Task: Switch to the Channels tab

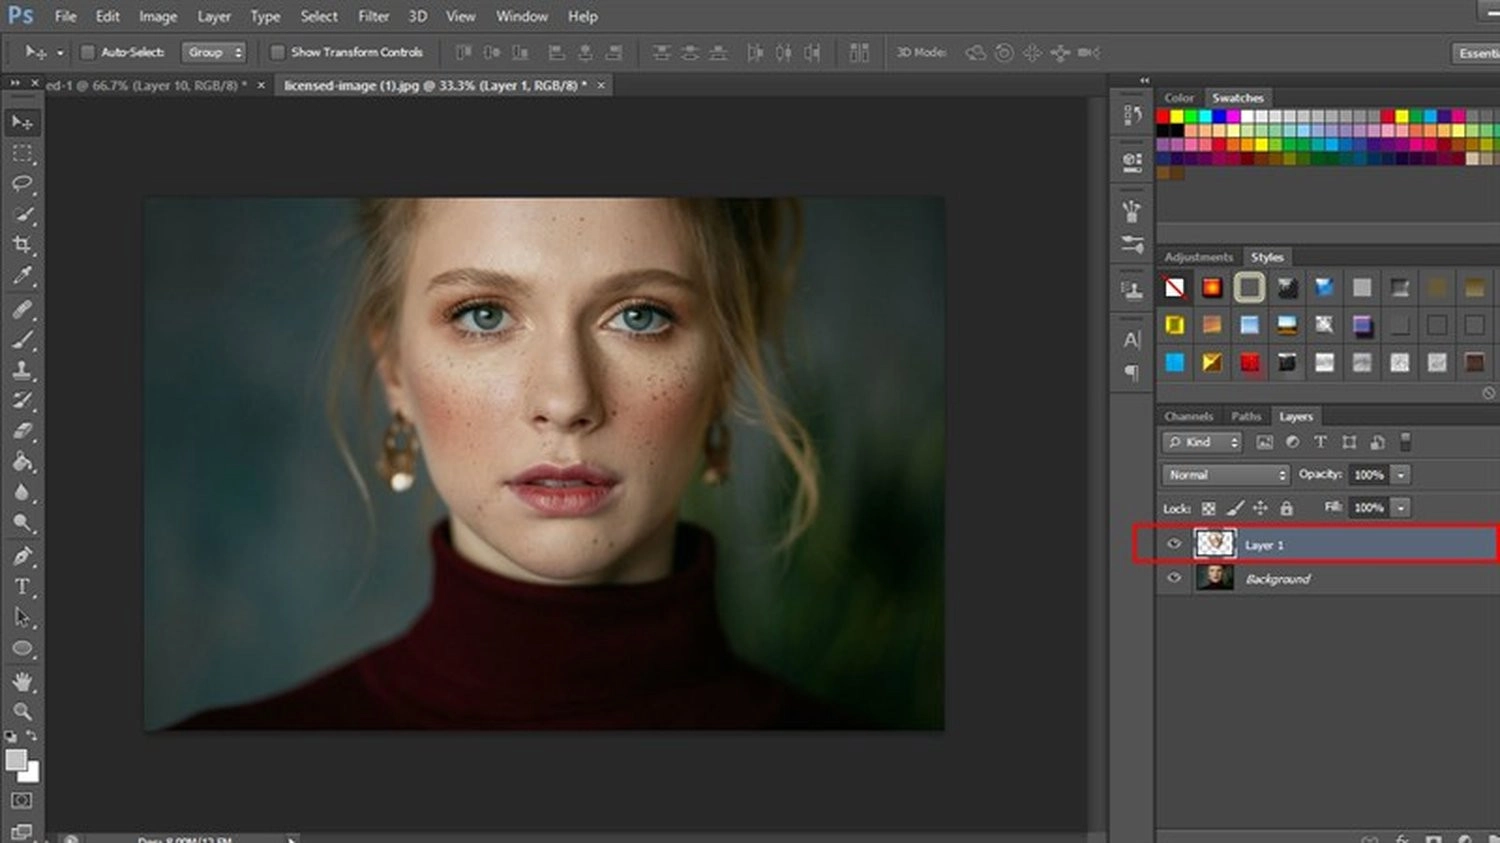Action: (1188, 416)
